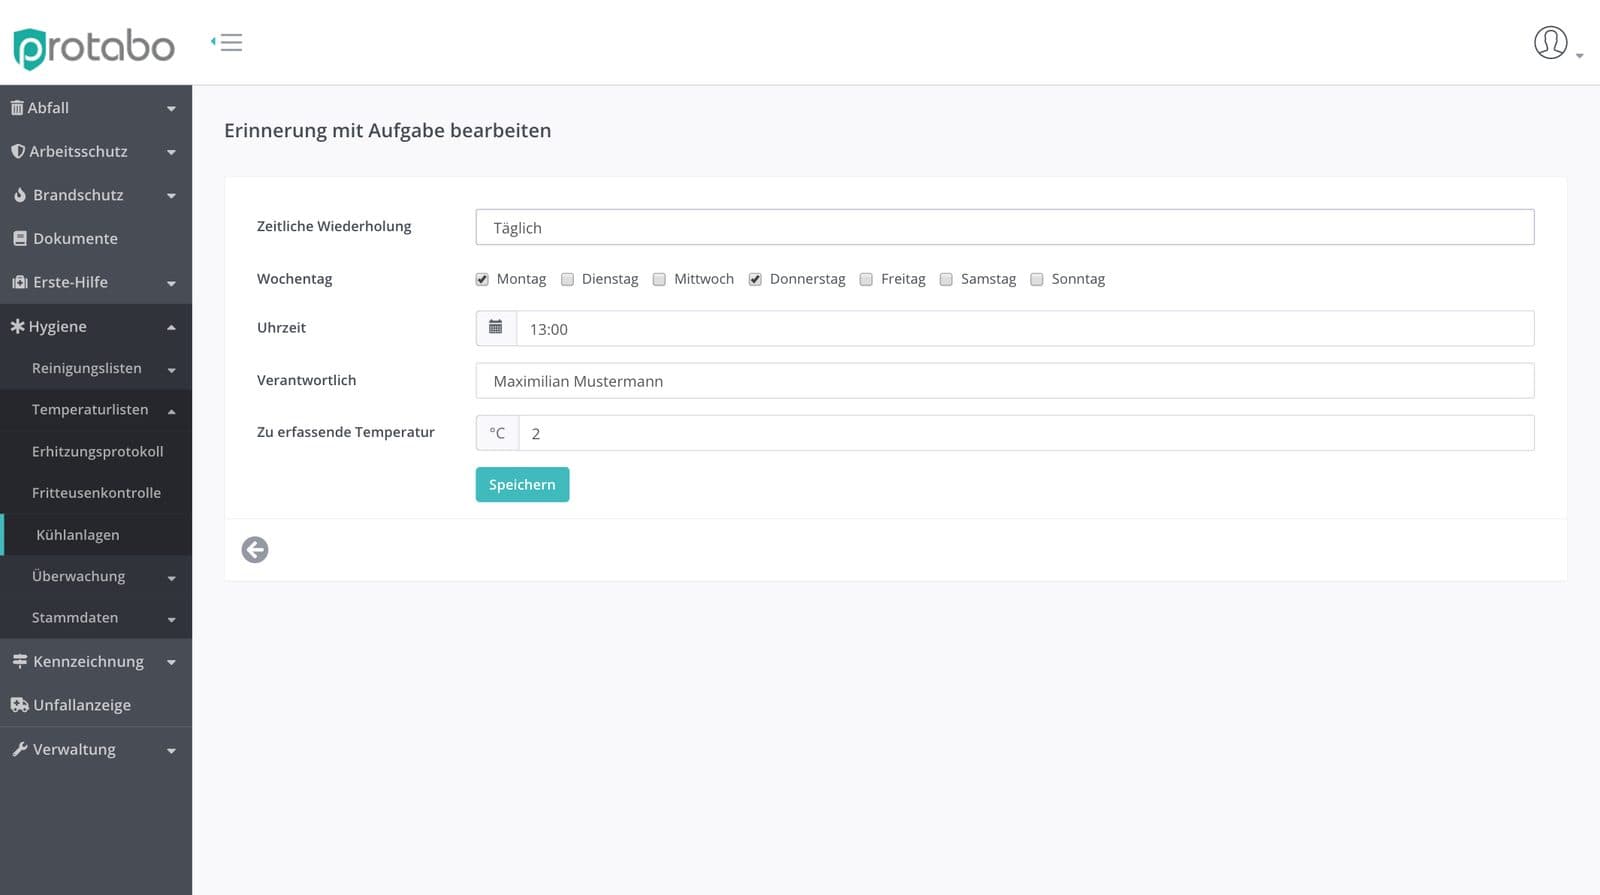Uncheck the Montag checkbox
1600x895 pixels.
click(482, 280)
